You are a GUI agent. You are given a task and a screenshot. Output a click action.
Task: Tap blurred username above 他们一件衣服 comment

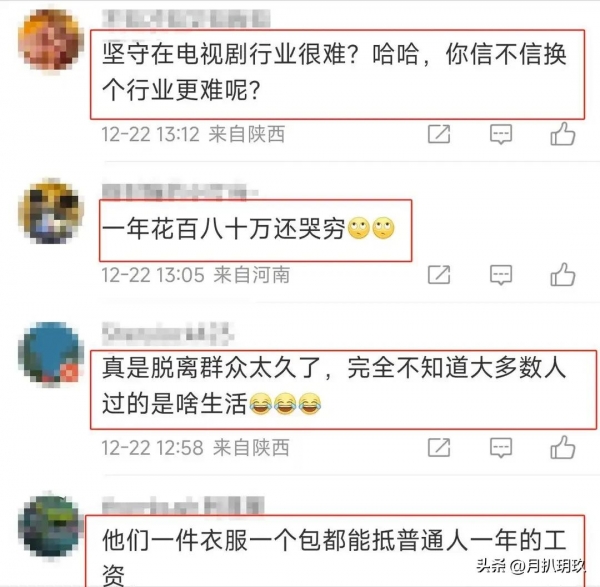coord(183,505)
